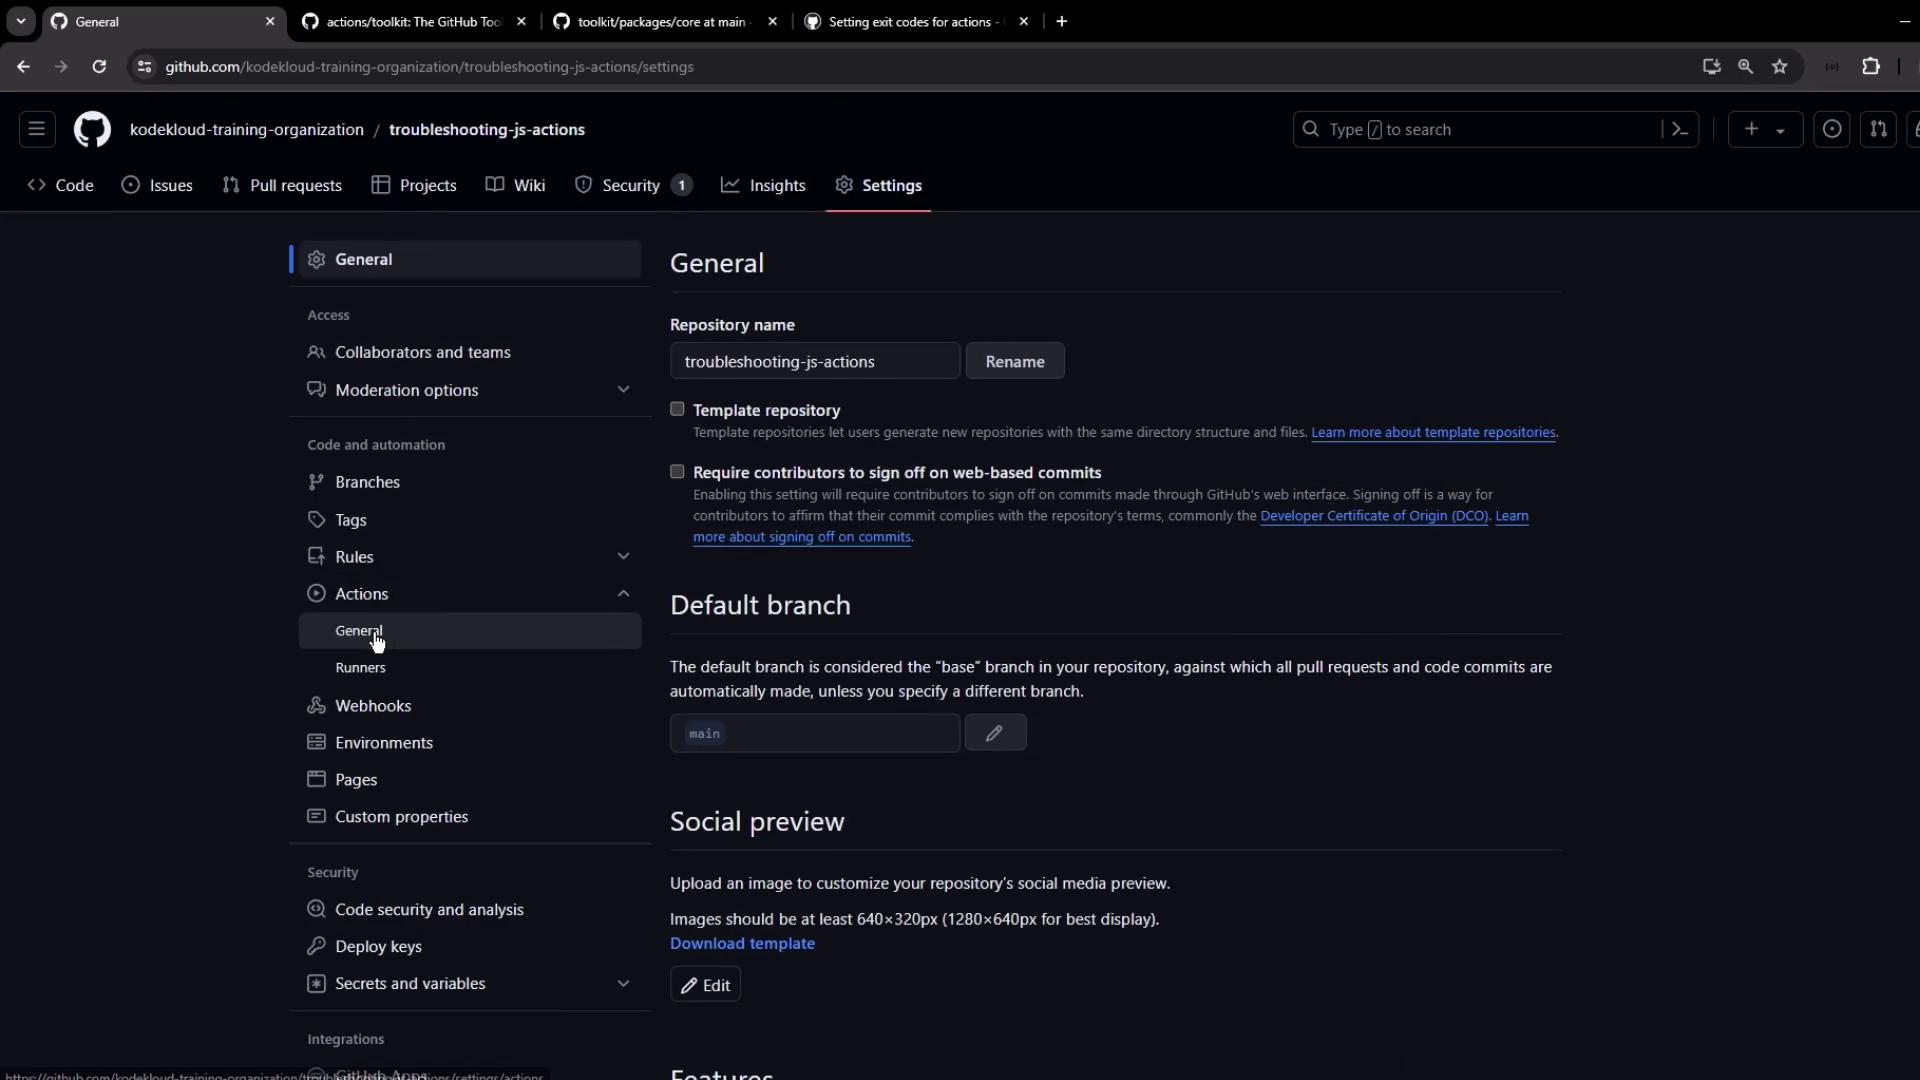Click the pencil icon beside main branch
This screenshot has height=1080, width=1920.
pyautogui.click(x=995, y=733)
